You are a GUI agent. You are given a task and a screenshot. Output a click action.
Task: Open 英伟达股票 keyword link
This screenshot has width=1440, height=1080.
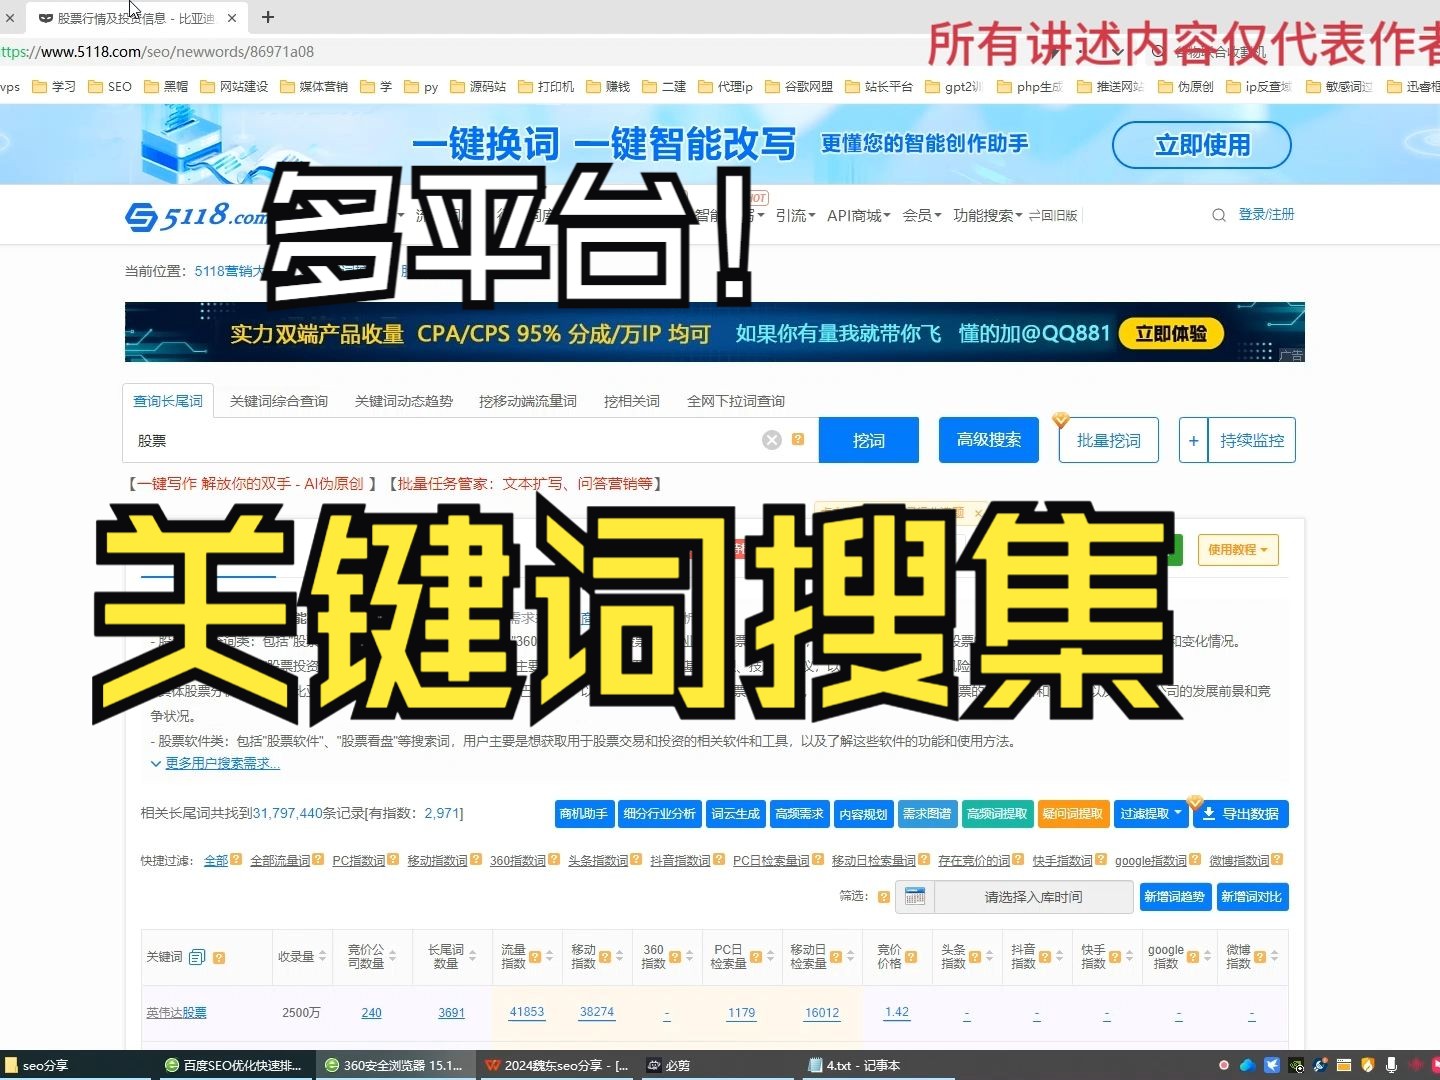(176, 1013)
